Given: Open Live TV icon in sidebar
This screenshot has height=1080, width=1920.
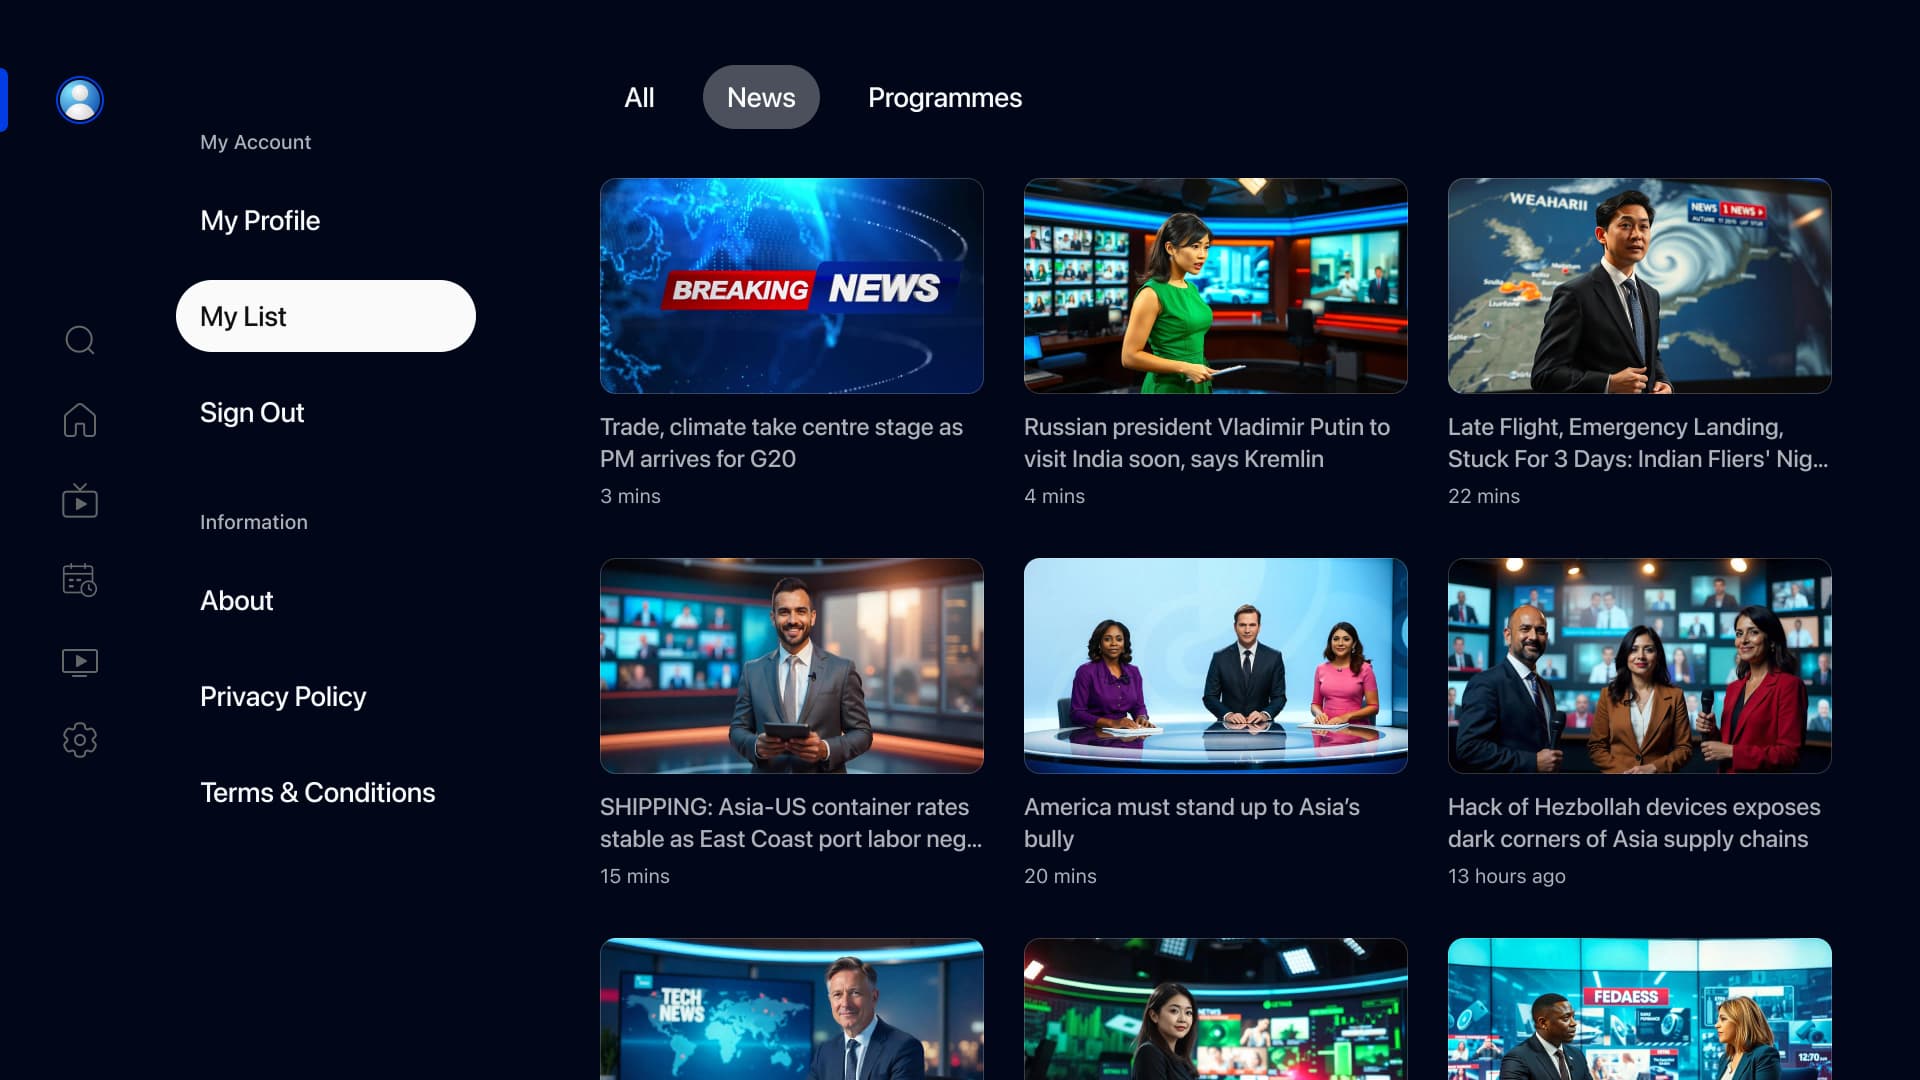Looking at the screenshot, I should [80, 500].
